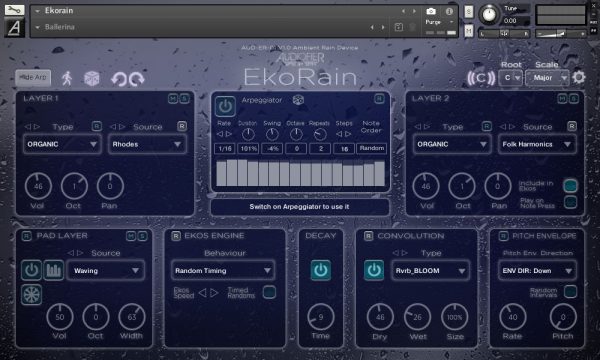This screenshot has height=360, width=600.
Task: Toggle Include in Ekos for Layer 2
Action: pyautogui.click(x=570, y=186)
